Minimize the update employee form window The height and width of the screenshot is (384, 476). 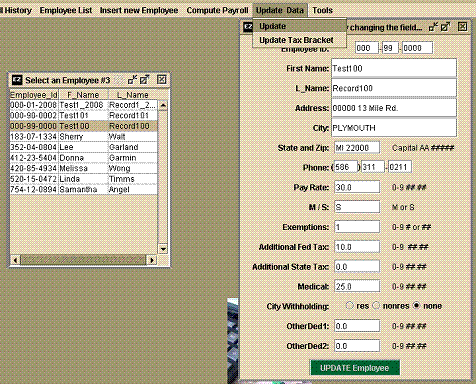(433, 27)
